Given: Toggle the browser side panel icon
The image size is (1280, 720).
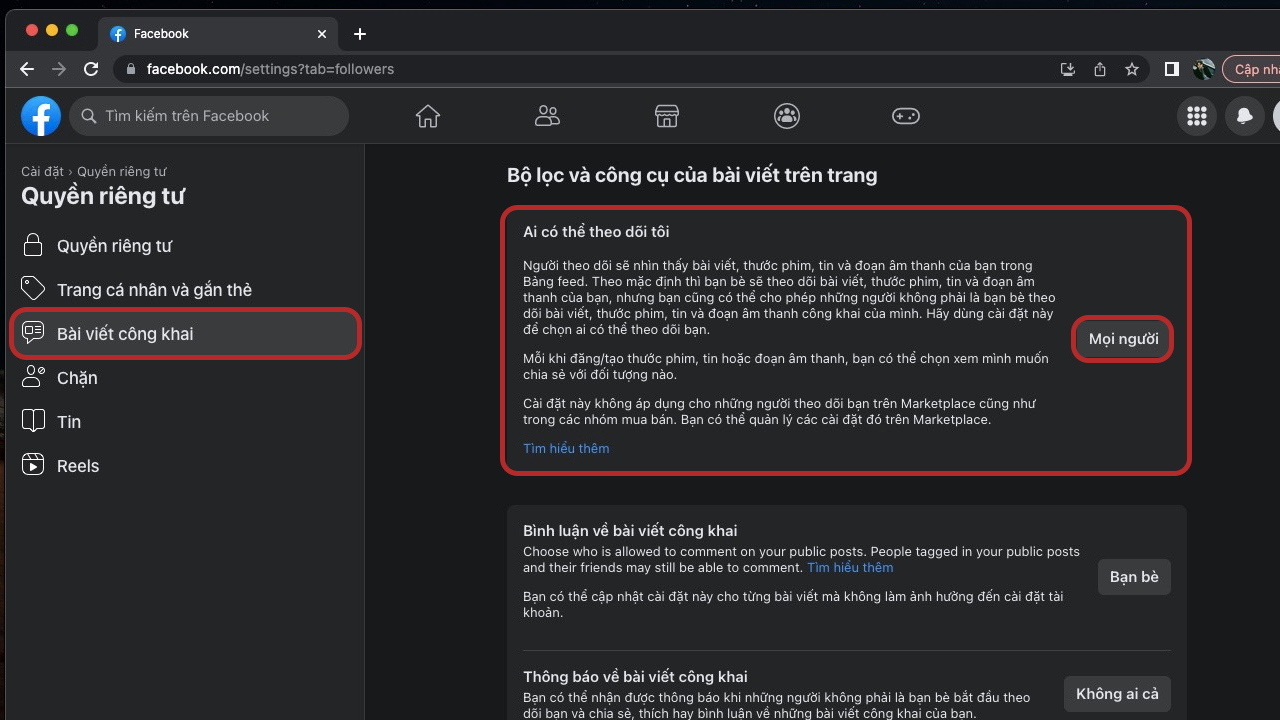Looking at the screenshot, I should pos(1172,69).
